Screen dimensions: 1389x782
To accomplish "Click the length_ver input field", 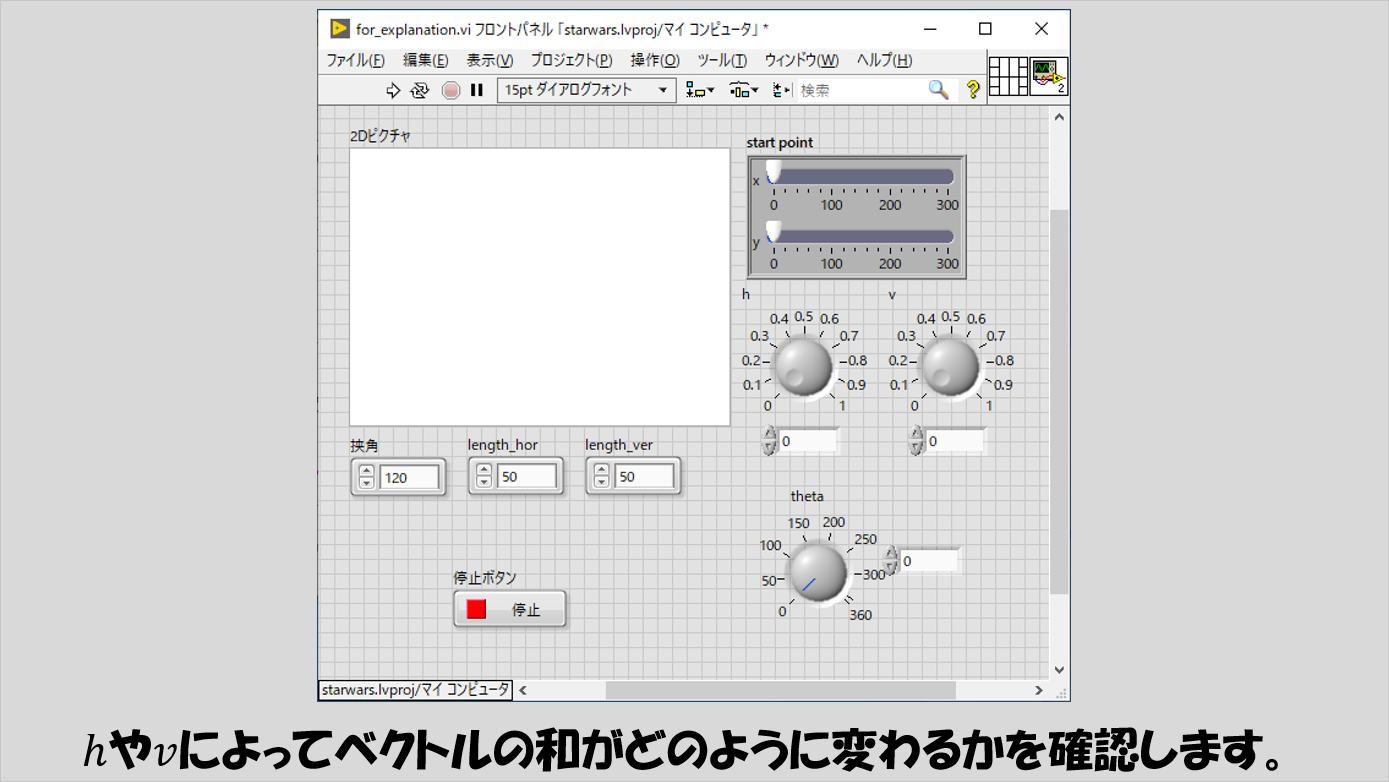I will 643,477.
